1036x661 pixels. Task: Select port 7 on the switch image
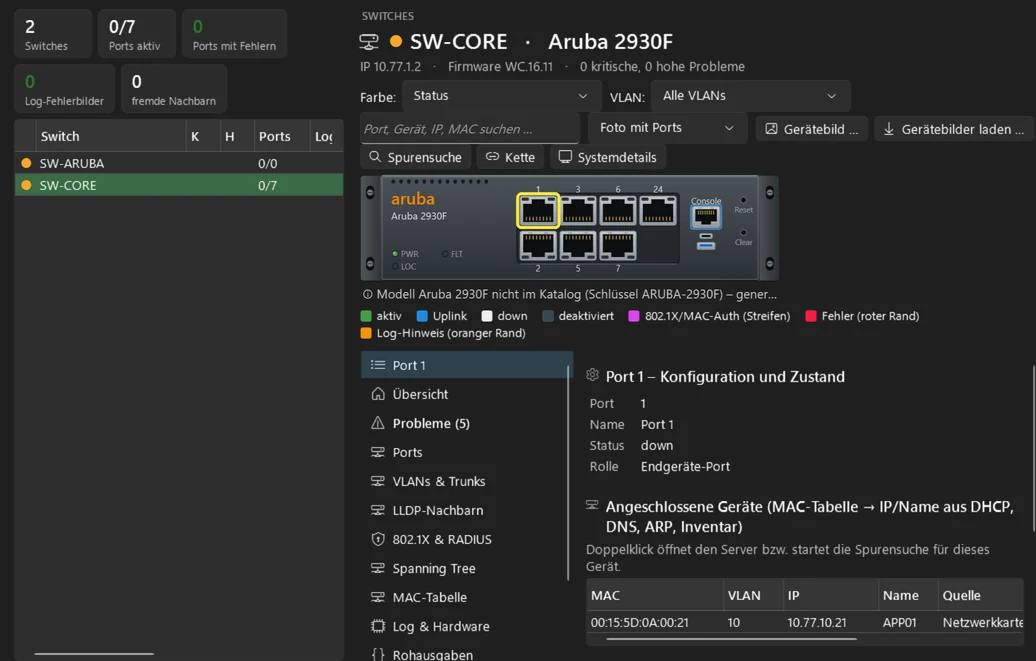[618, 245]
